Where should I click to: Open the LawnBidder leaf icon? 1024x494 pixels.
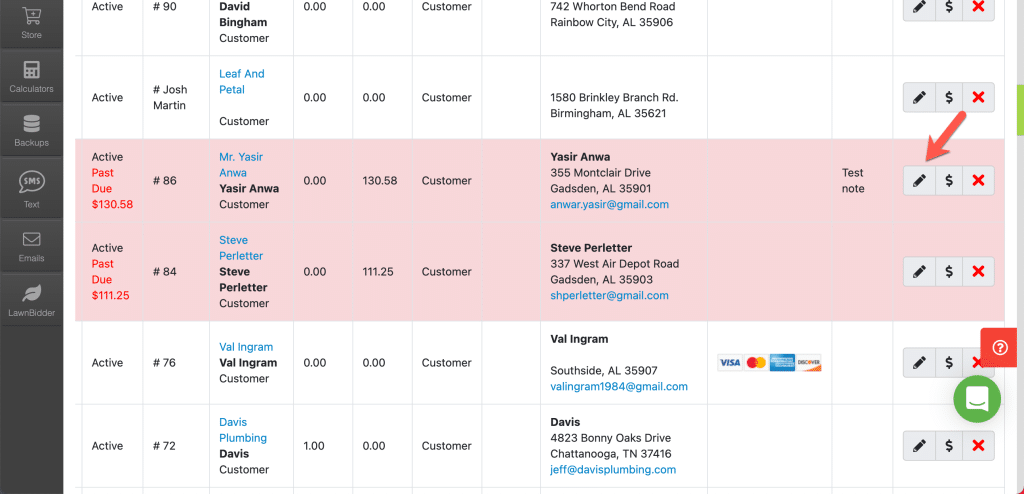click(31, 299)
